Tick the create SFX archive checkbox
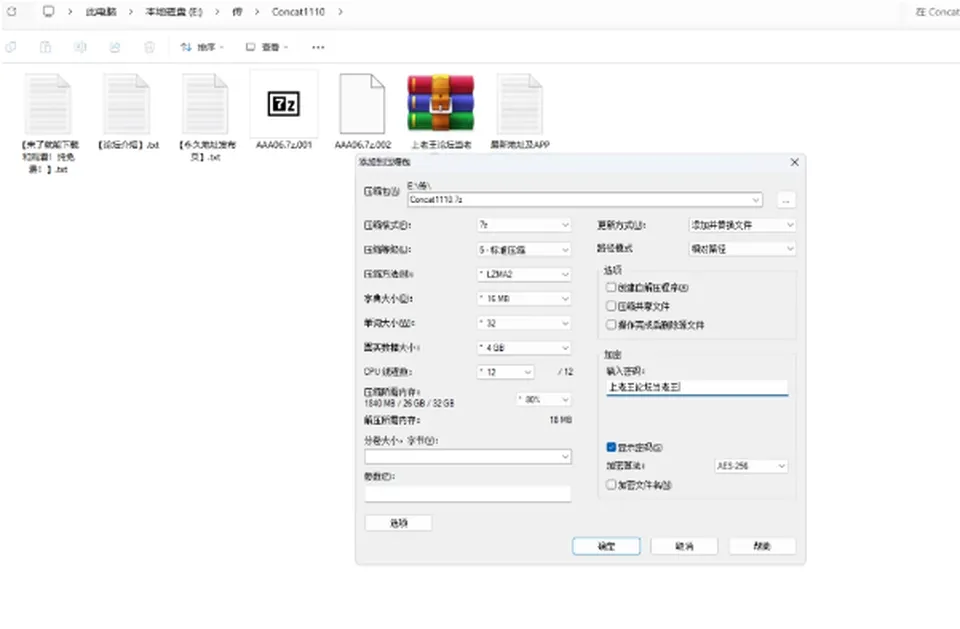The height and width of the screenshot is (629, 960). coord(610,287)
